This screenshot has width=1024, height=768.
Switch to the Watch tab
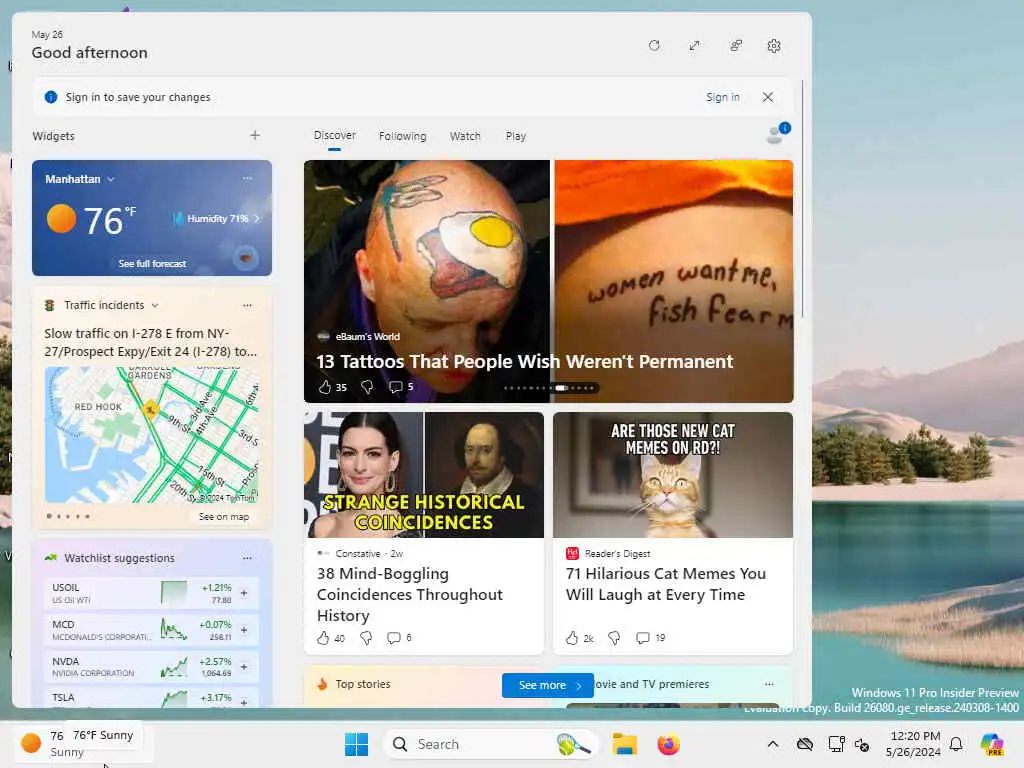click(x=465, y=136)
